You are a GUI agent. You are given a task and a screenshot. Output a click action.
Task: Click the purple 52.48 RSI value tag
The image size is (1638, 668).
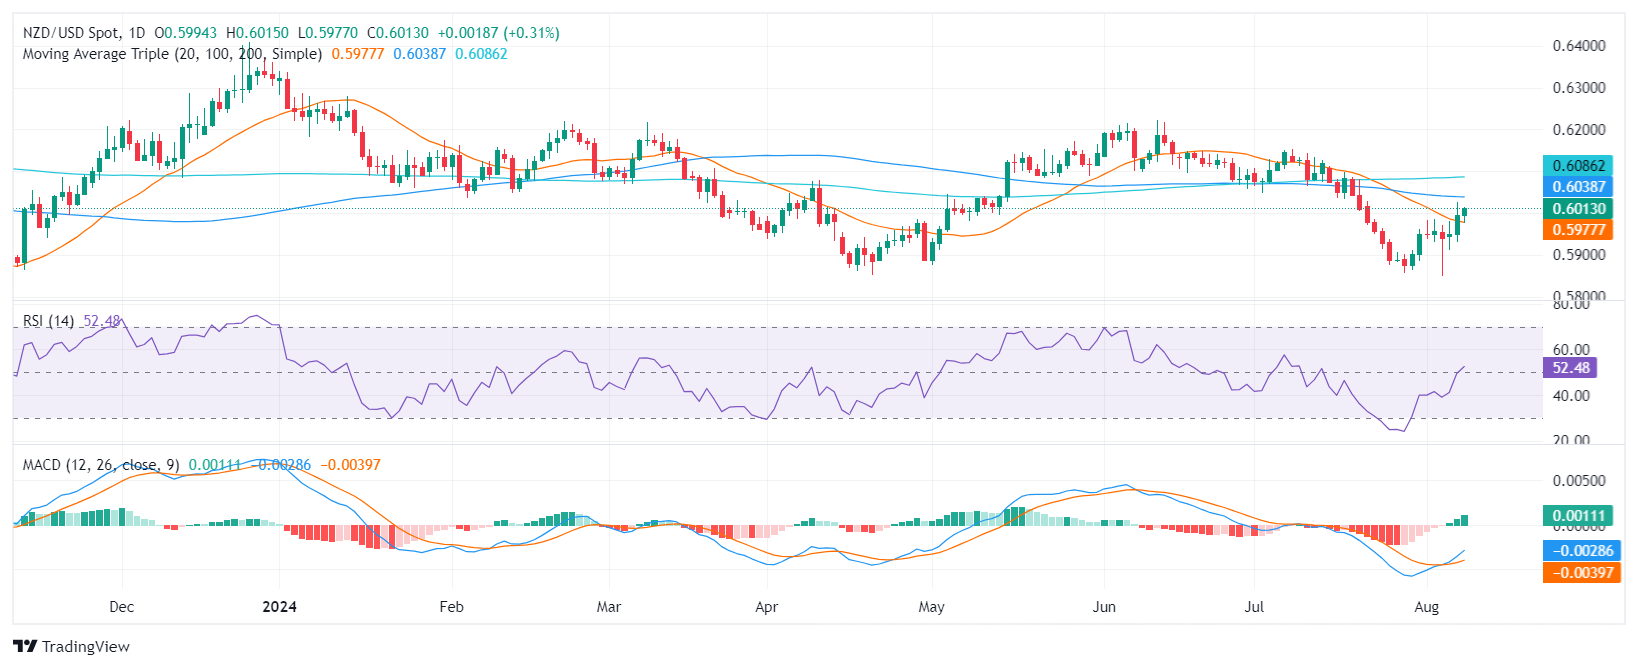pyautogui.click(x=1570, y=368)
